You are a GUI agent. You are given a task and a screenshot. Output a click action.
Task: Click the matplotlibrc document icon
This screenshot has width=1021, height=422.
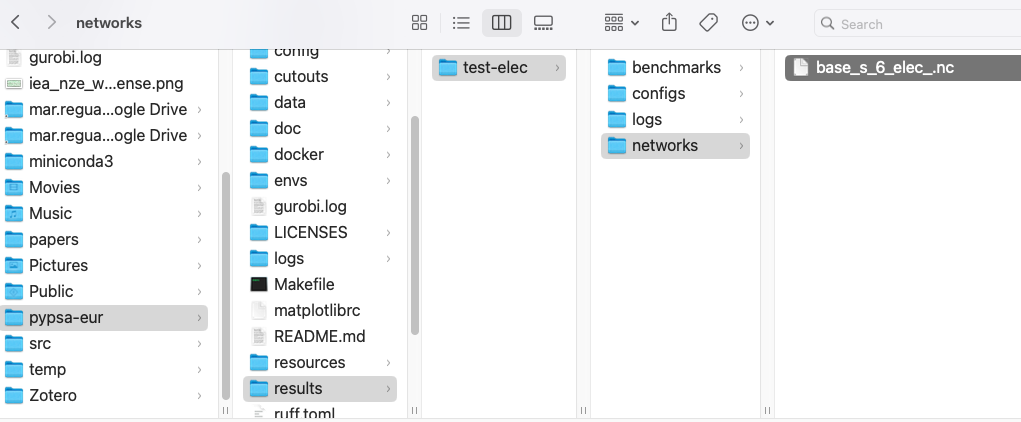click(259, 311)
